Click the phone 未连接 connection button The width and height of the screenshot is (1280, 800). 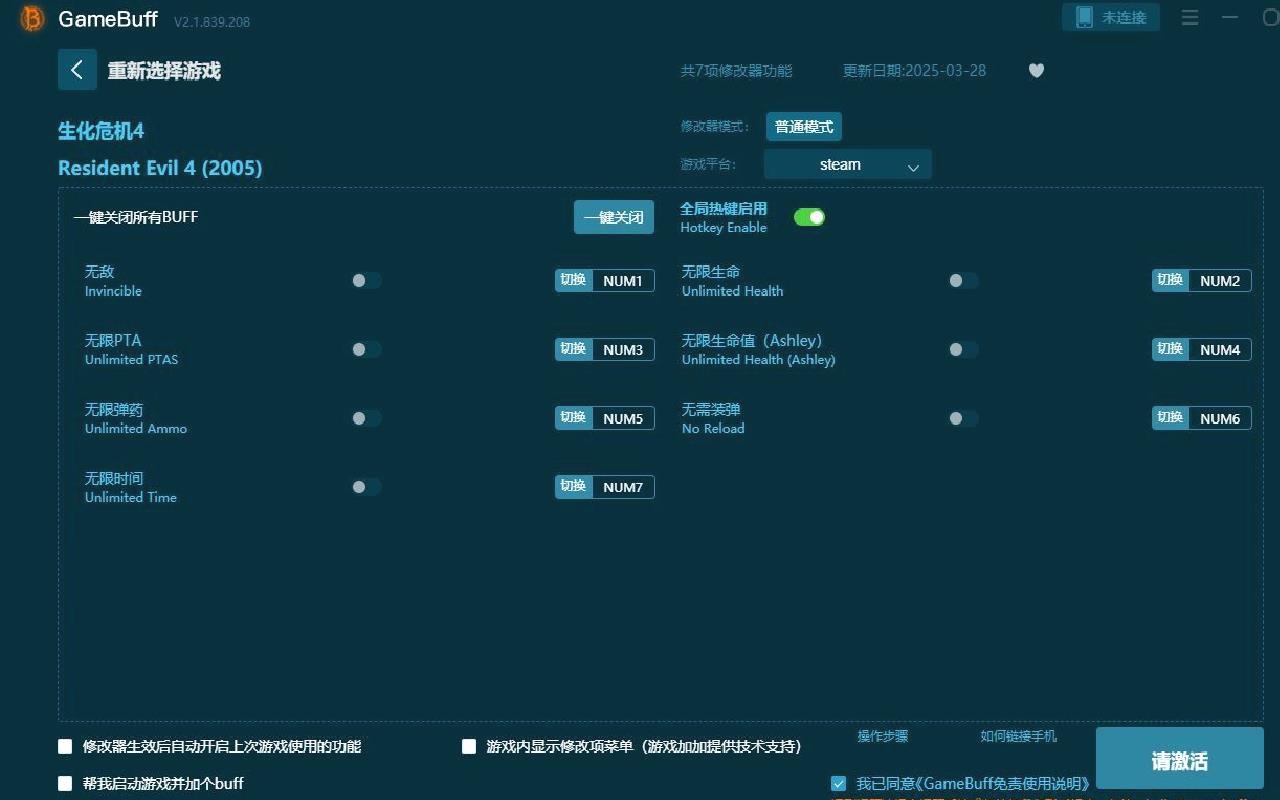(x=1111, y=17)
